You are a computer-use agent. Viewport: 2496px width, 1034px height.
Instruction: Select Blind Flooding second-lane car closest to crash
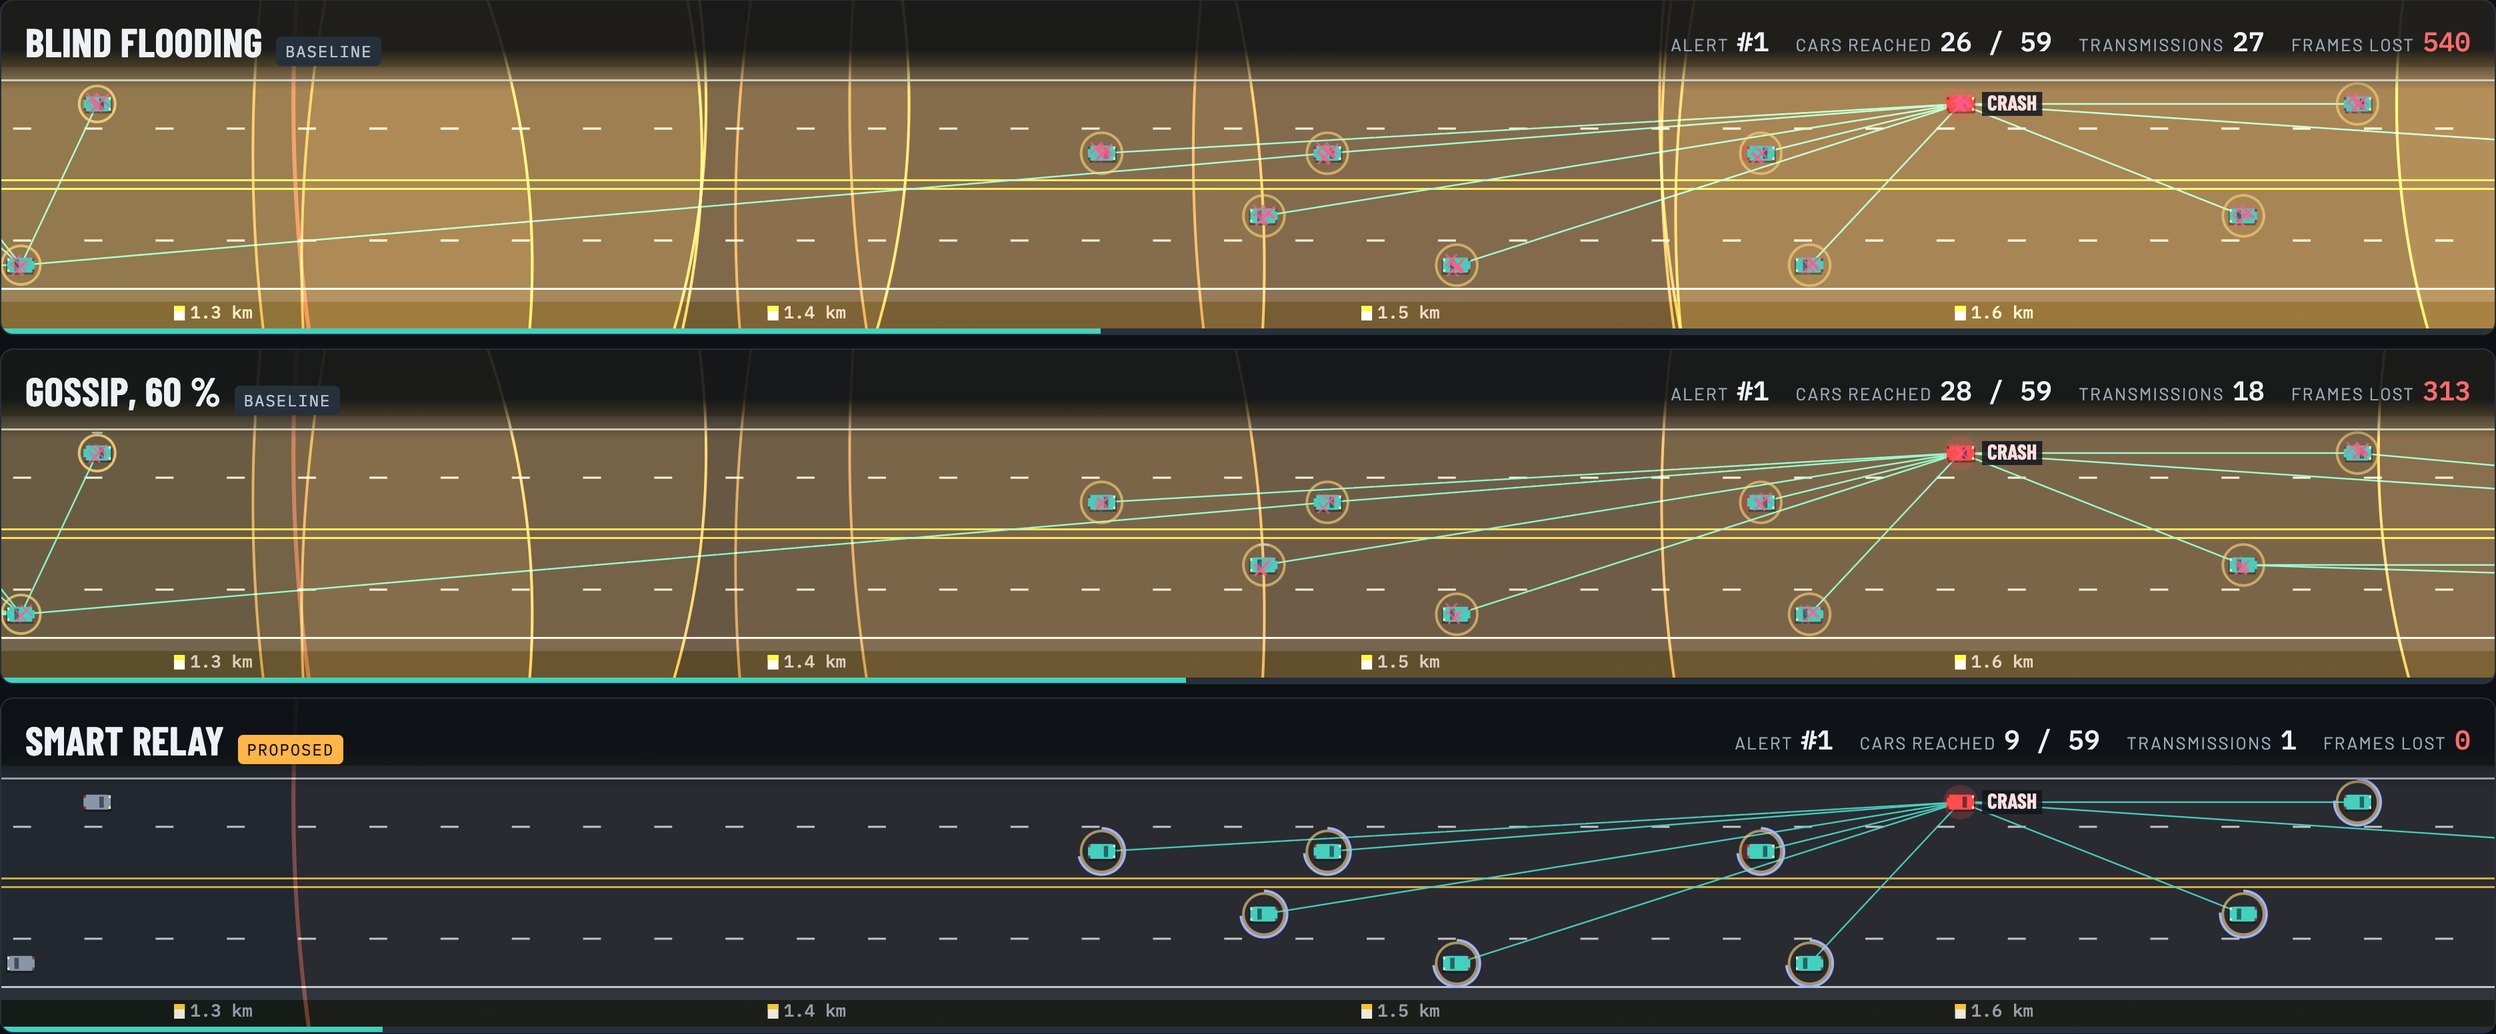[x=1760, y=154]
